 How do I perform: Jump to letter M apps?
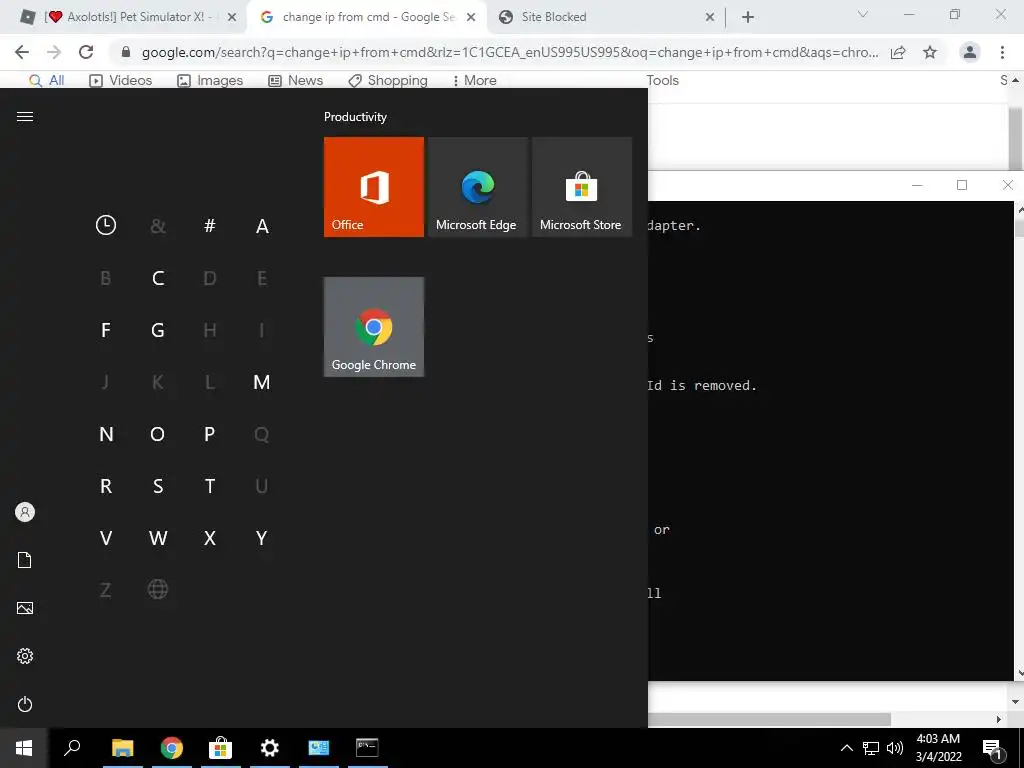[x=262, y=382]
